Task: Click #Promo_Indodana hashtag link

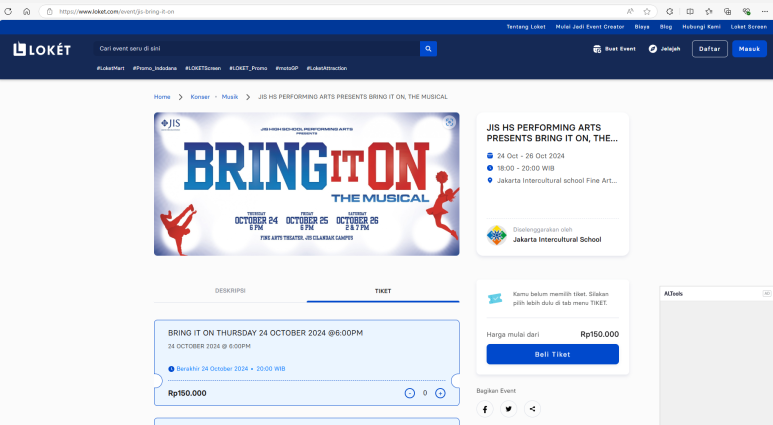Action: (x=155, y=69)
